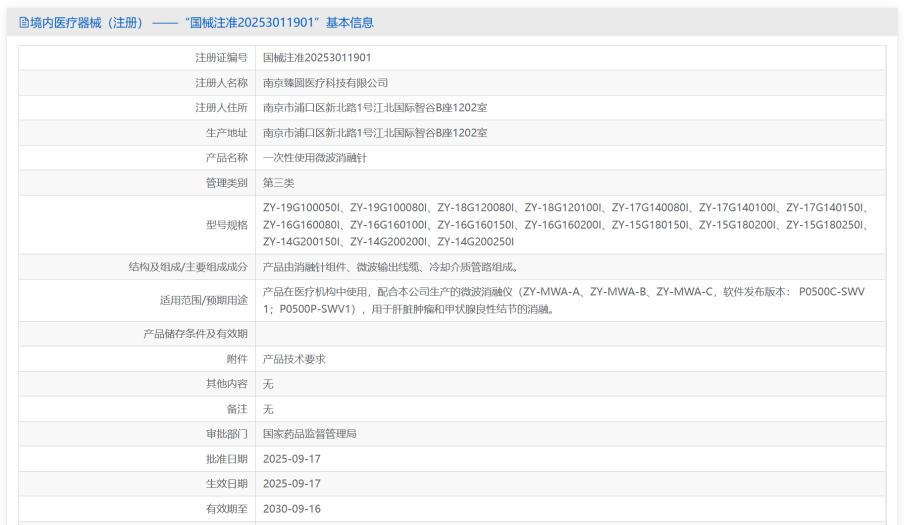
Task: Click the 产品名称 label
Action: click(227, 158)
